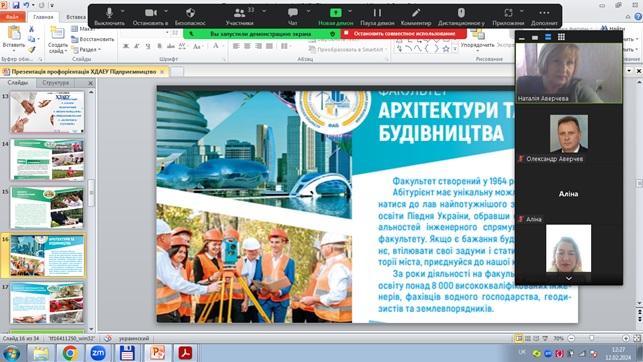Select slide 14 thumbnail
643x362 pixels.
pyautogui.click(x=47, y=160)
